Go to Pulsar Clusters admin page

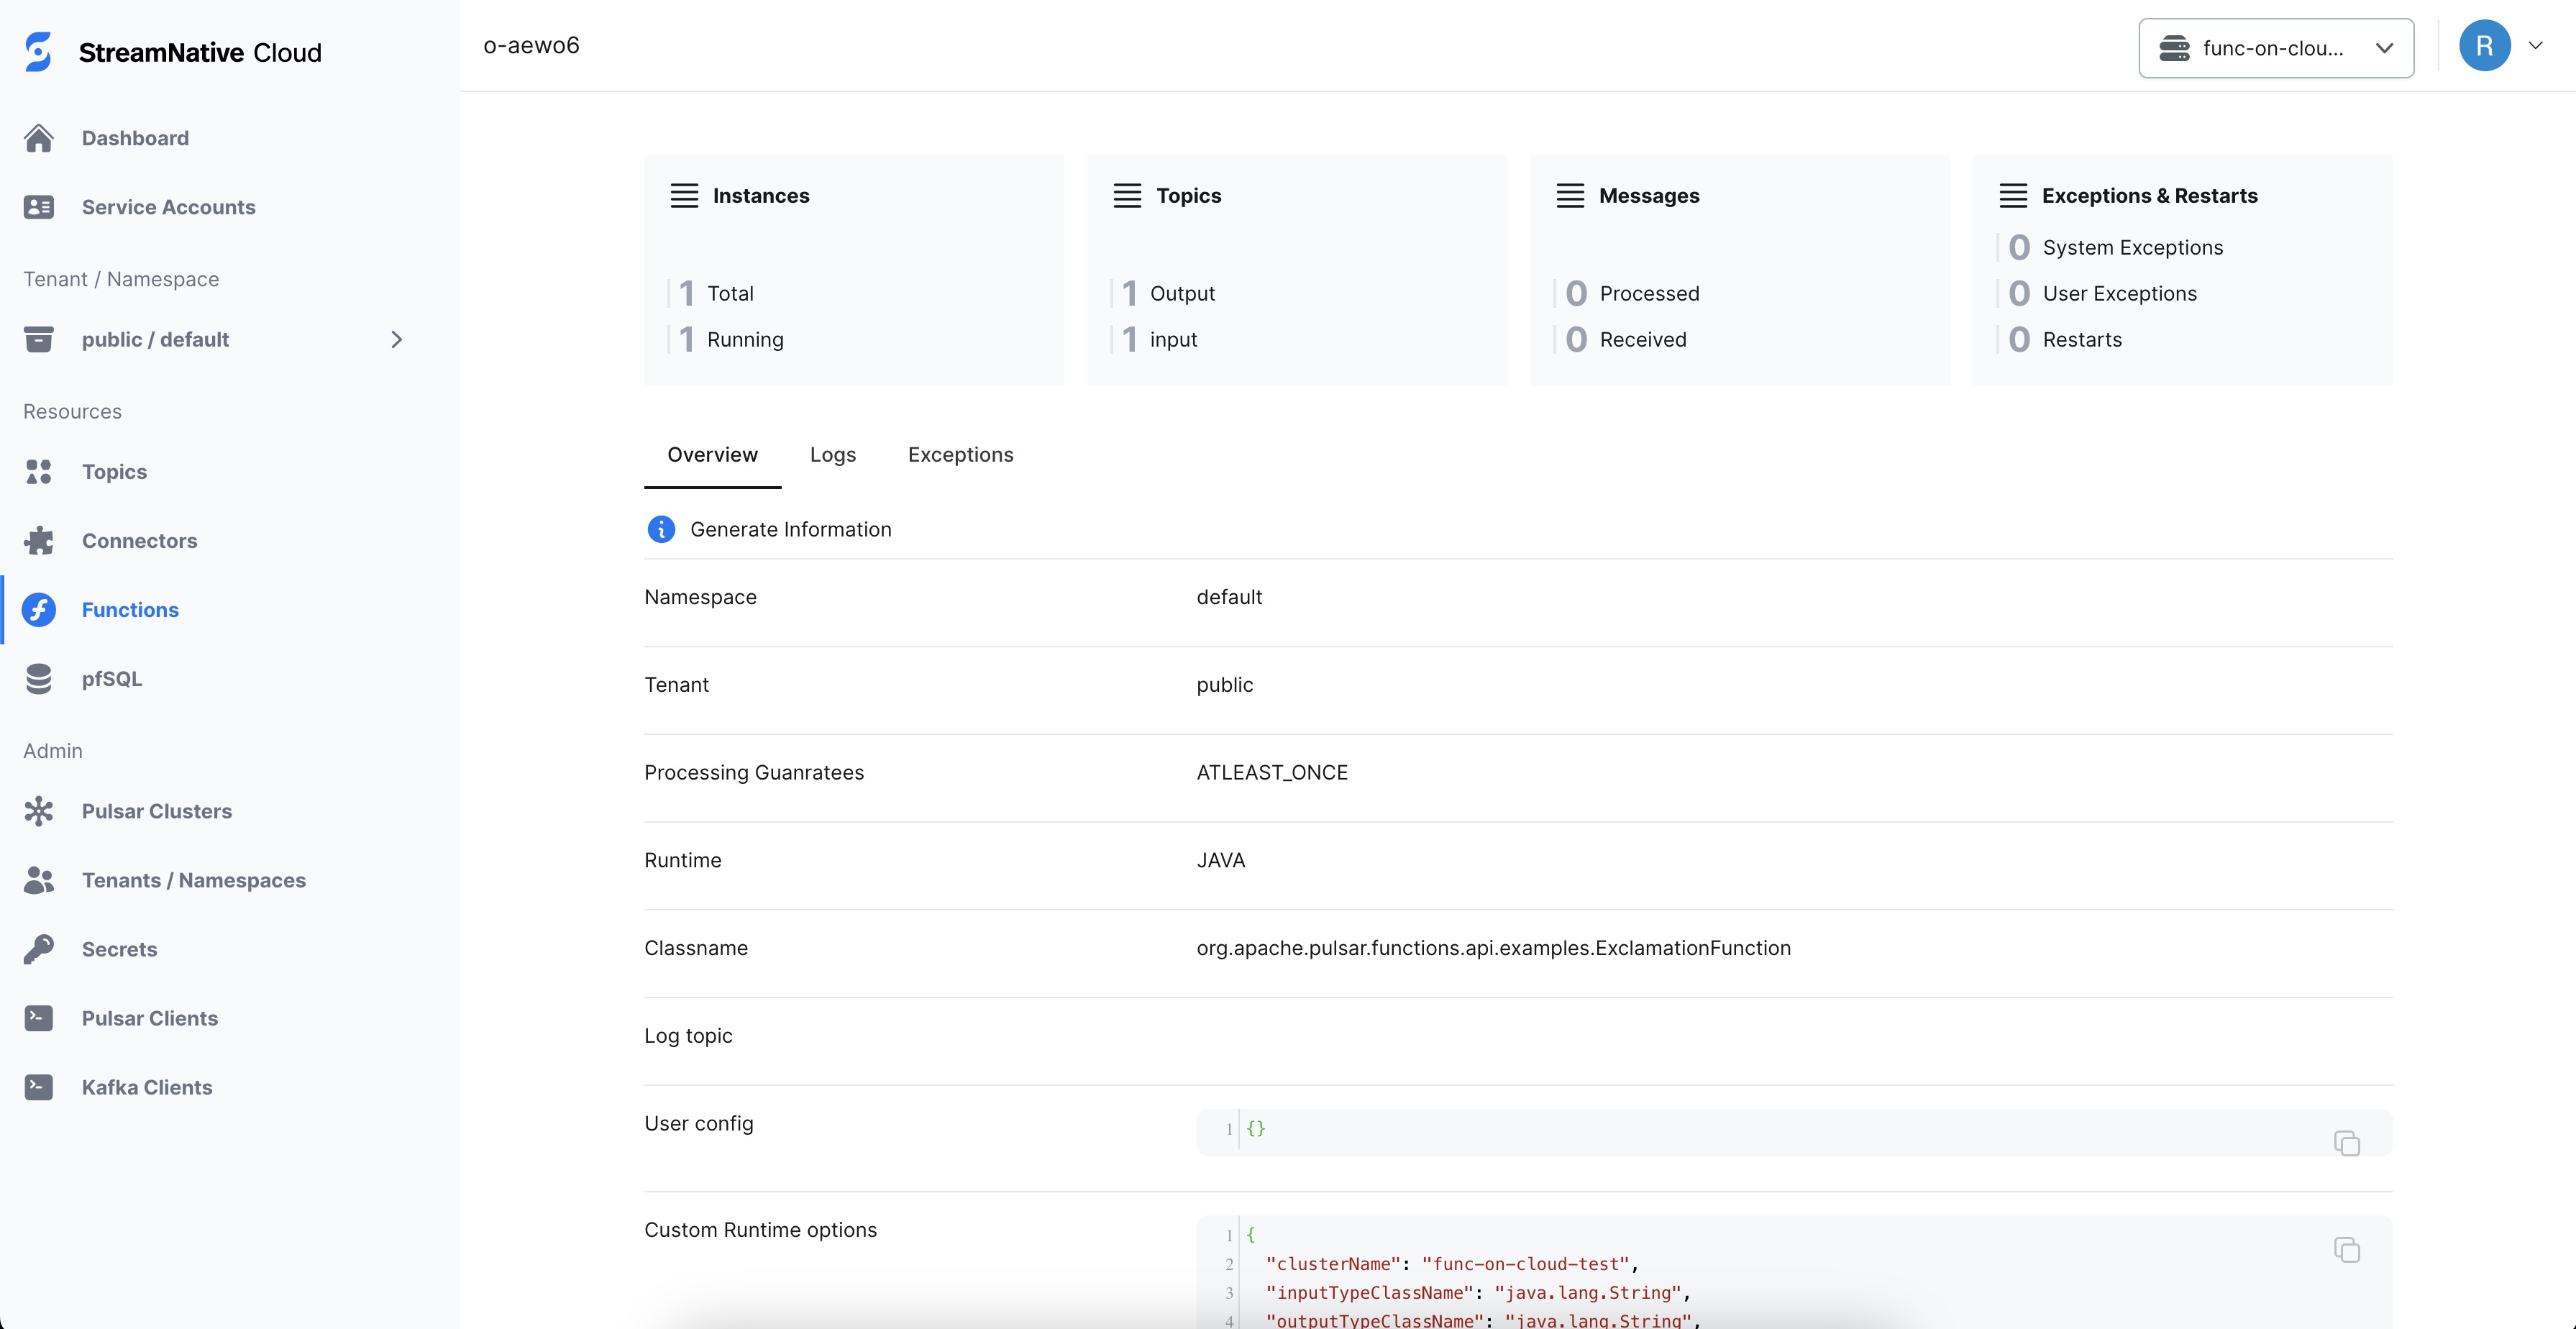[x=155, y=811]
